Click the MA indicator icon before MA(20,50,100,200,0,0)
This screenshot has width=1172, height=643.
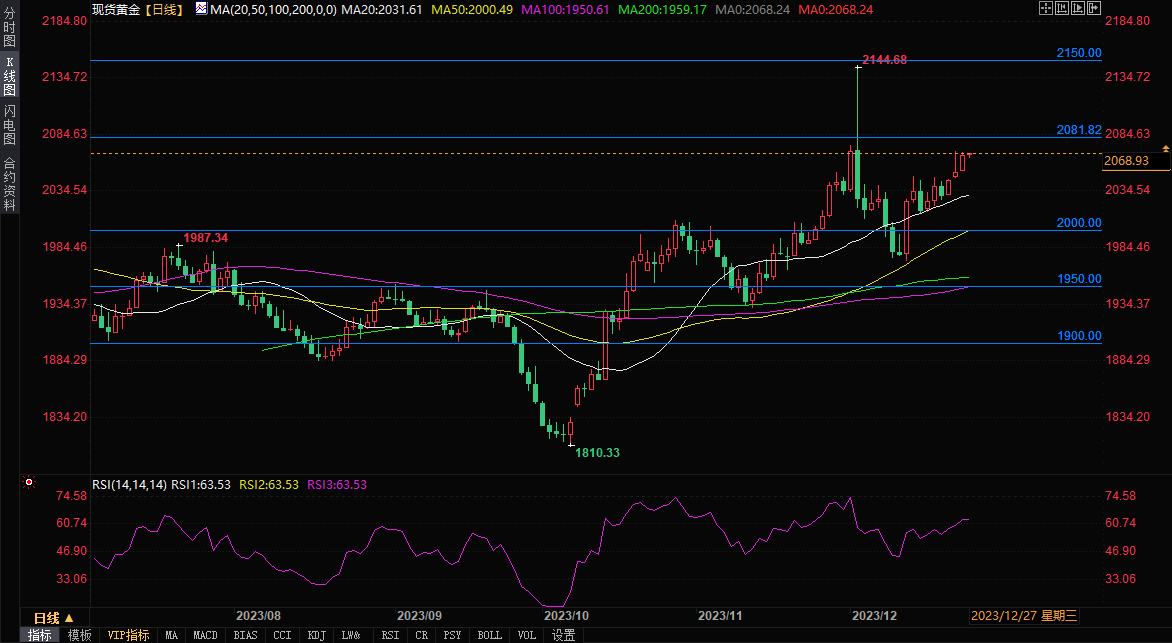(x=202, y=9)
